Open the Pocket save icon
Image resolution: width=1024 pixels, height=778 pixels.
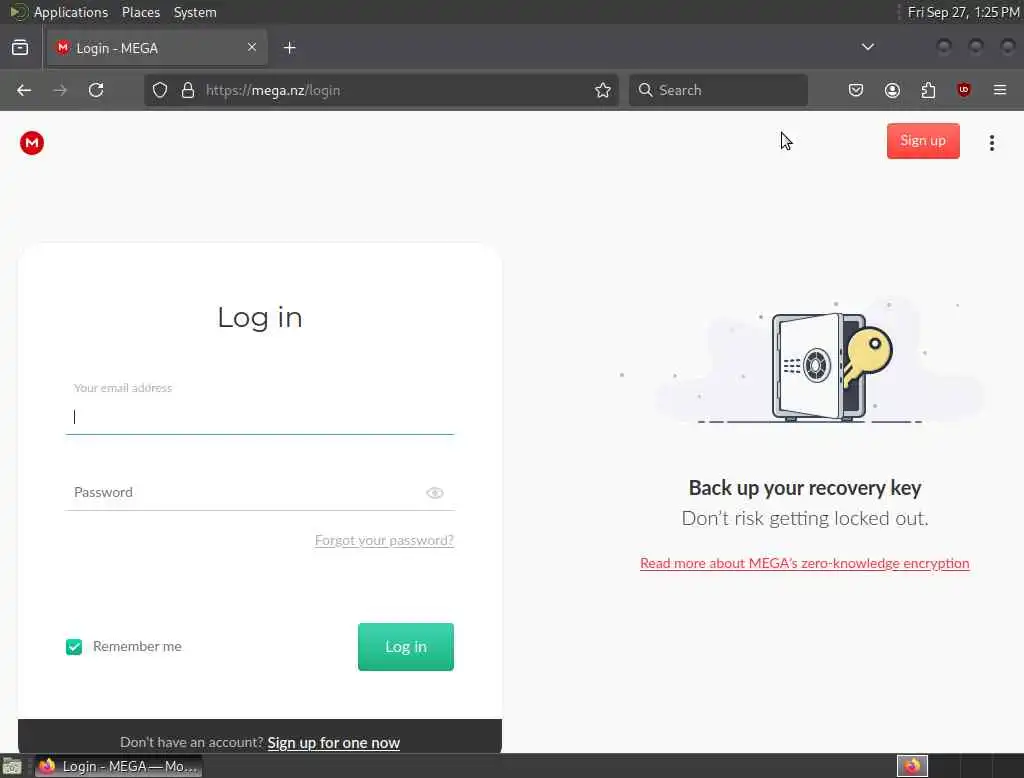coord(856,90)
